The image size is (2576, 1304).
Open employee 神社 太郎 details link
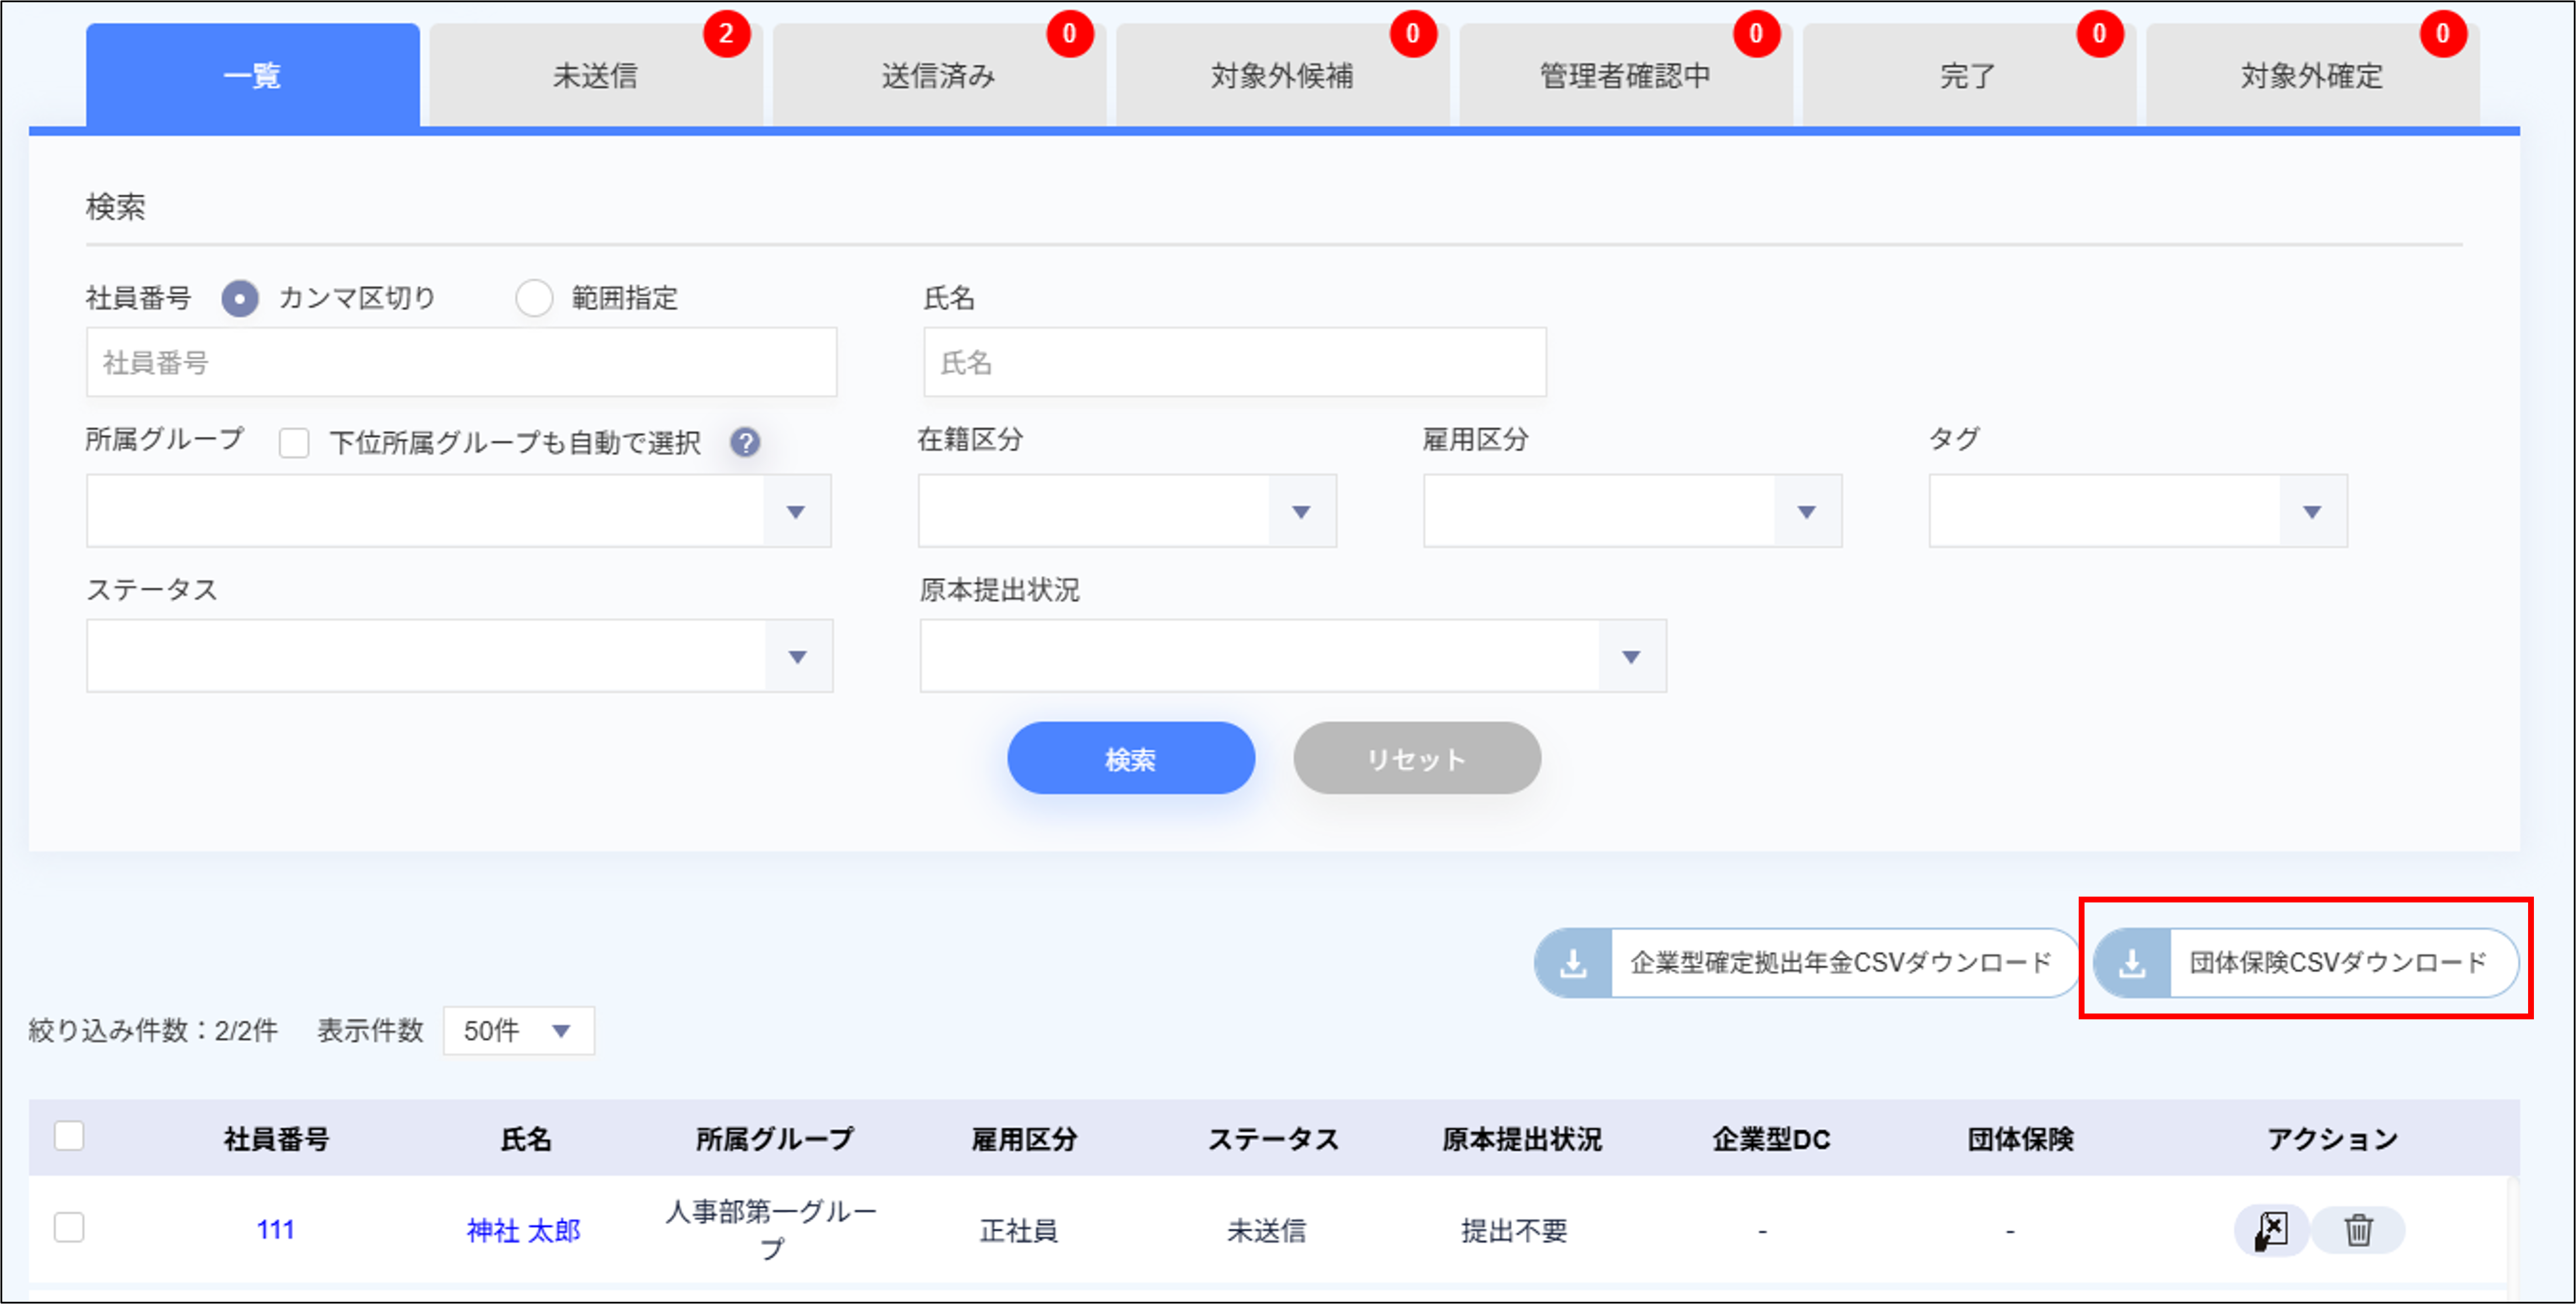point(524,1231)
